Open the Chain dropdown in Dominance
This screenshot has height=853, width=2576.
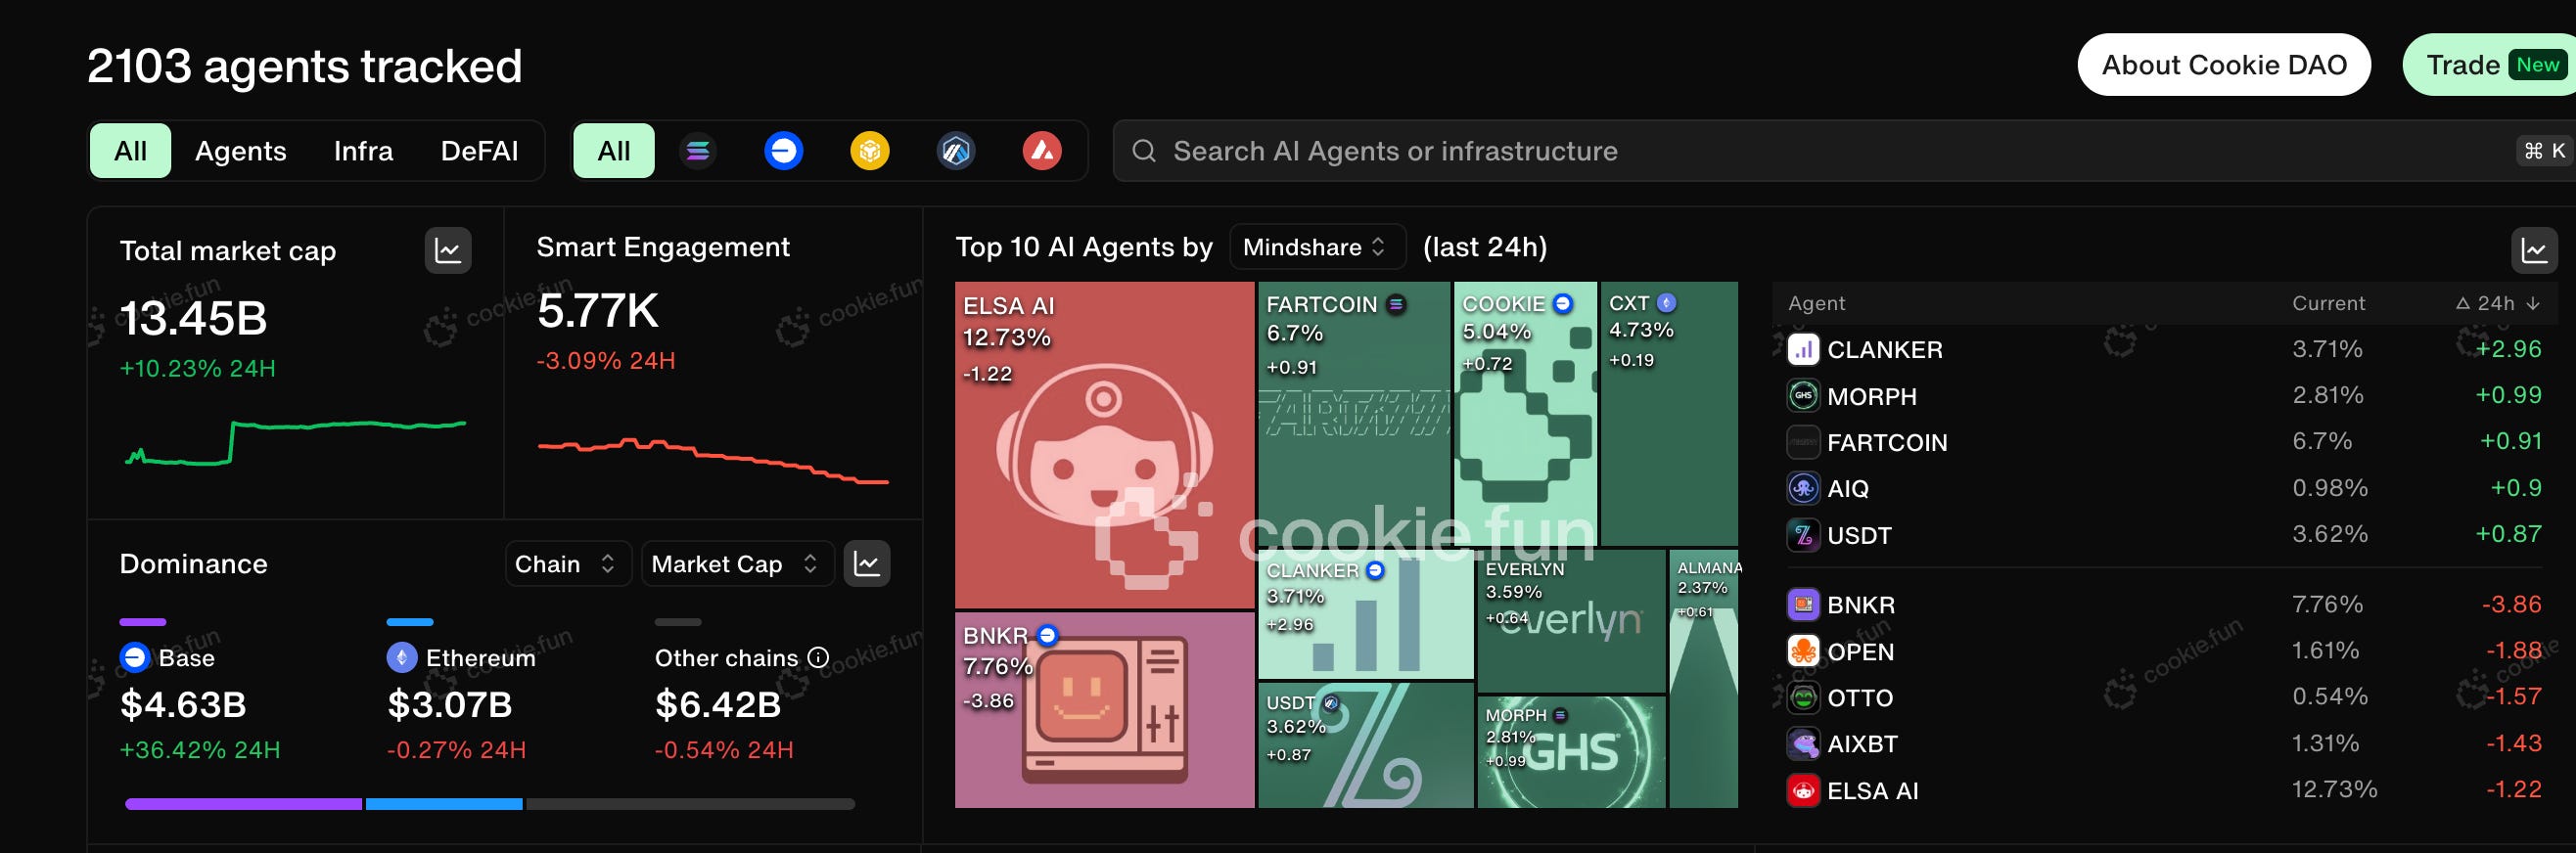click(567, 564)
